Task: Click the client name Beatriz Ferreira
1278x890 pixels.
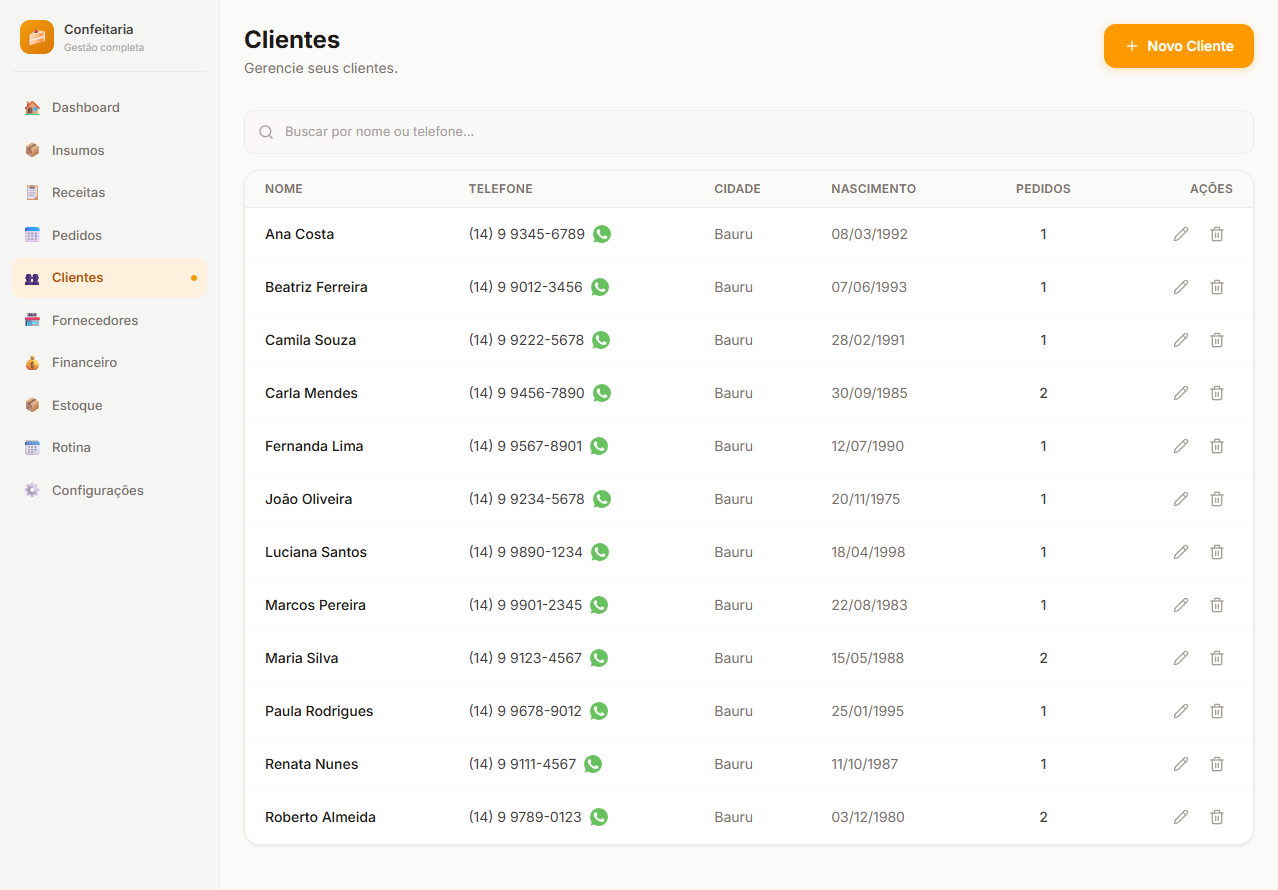Action: point(316,286)
